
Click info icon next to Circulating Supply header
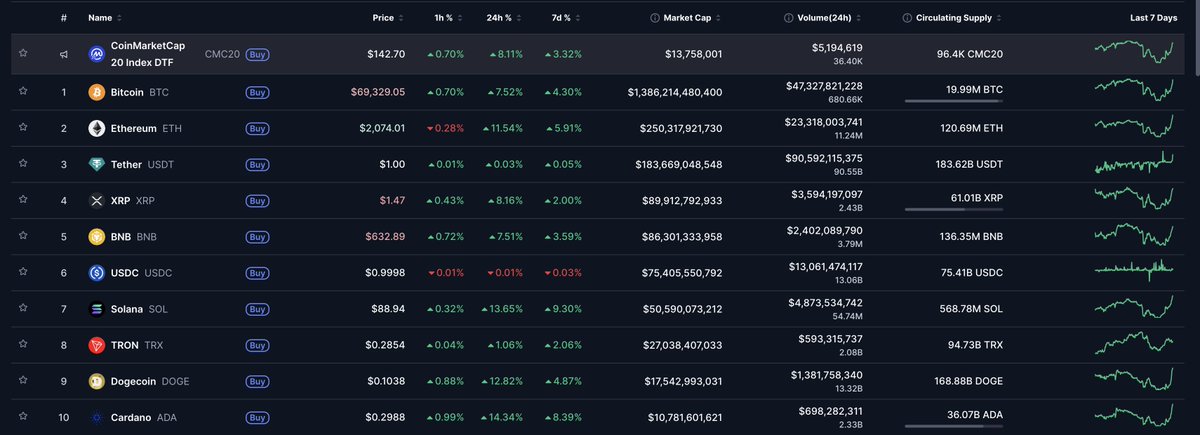click(x=907, y=18)
